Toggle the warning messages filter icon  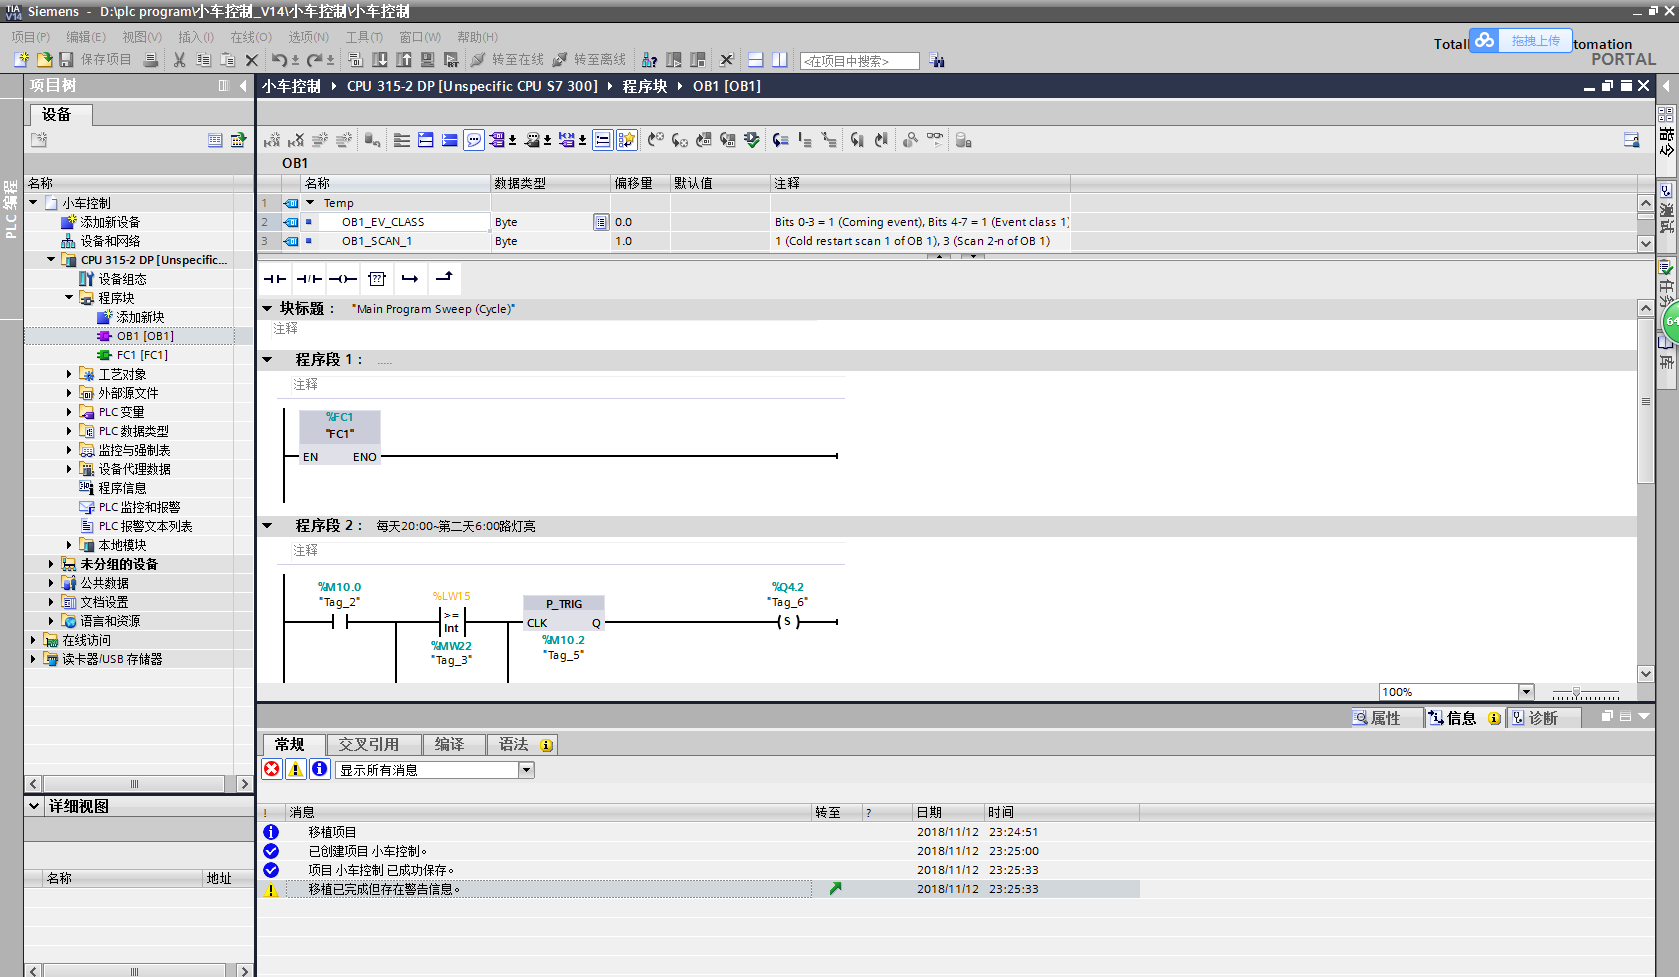(296, 769)
